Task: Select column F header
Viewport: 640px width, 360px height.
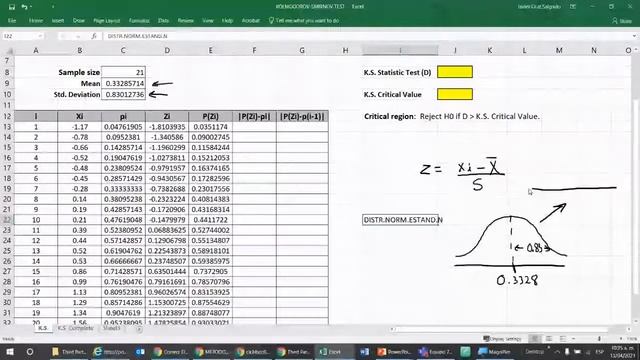Action: point(254,51)
